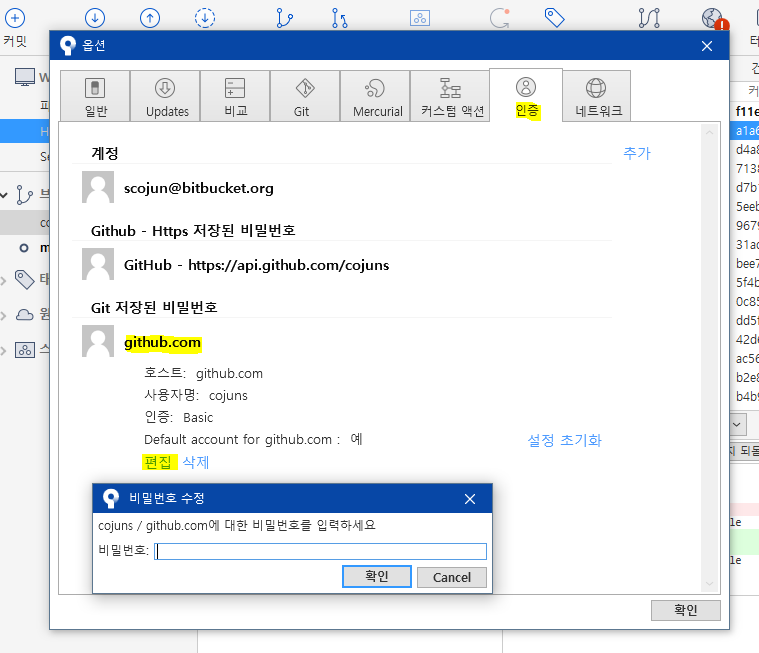Screen dimensions: 759x653
Task: Click the Pull down-arrow toolbar icon
Action: click(x=95, y=18)
